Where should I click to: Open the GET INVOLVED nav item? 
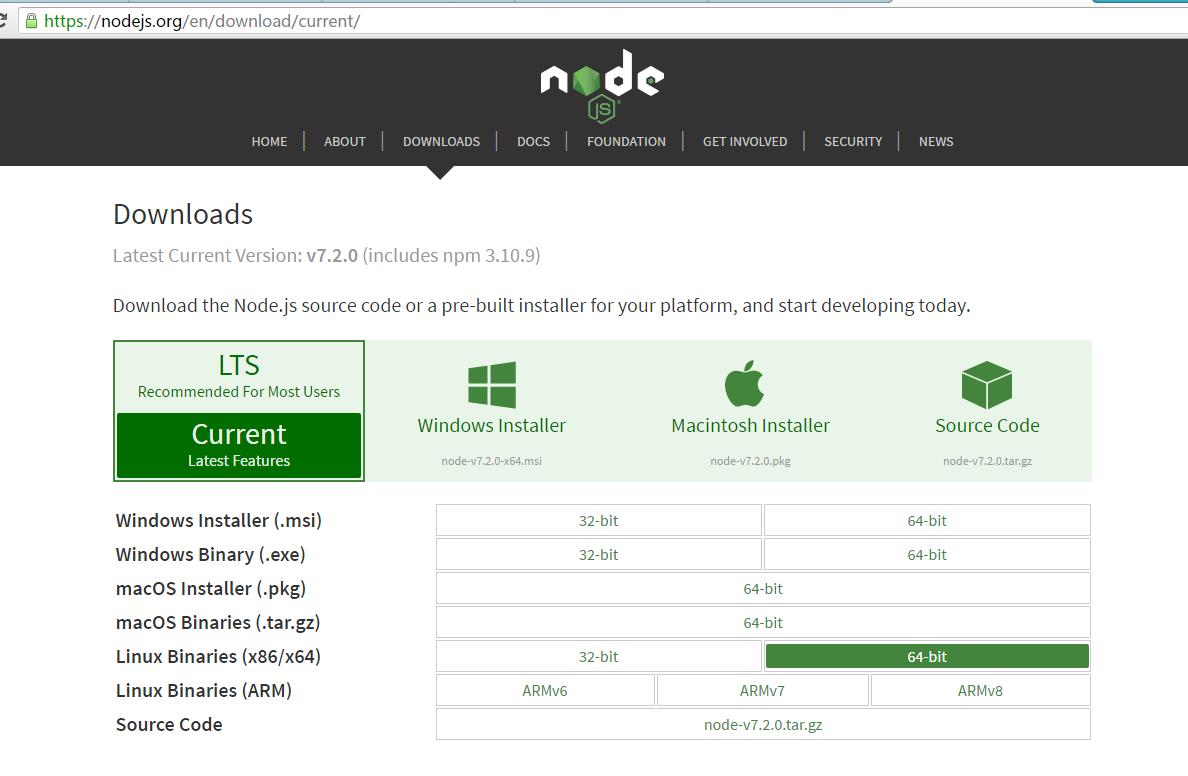click(x=745, y=142)
